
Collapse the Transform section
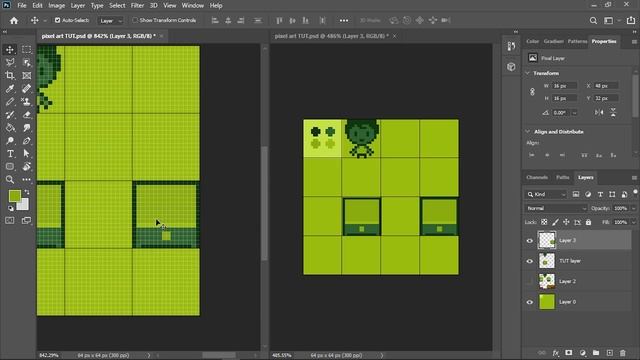point(527,73)
